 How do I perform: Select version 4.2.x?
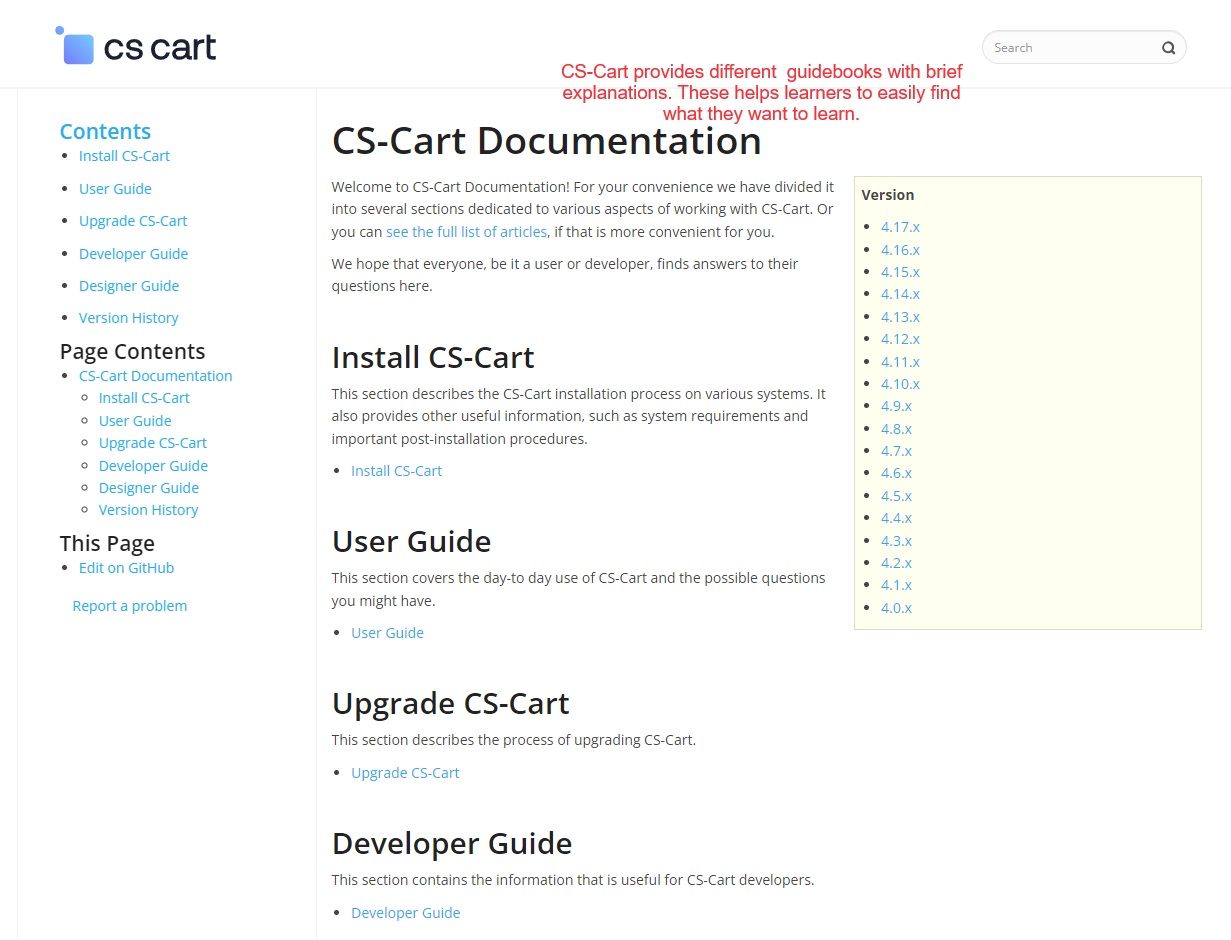(x=896, y=563)
